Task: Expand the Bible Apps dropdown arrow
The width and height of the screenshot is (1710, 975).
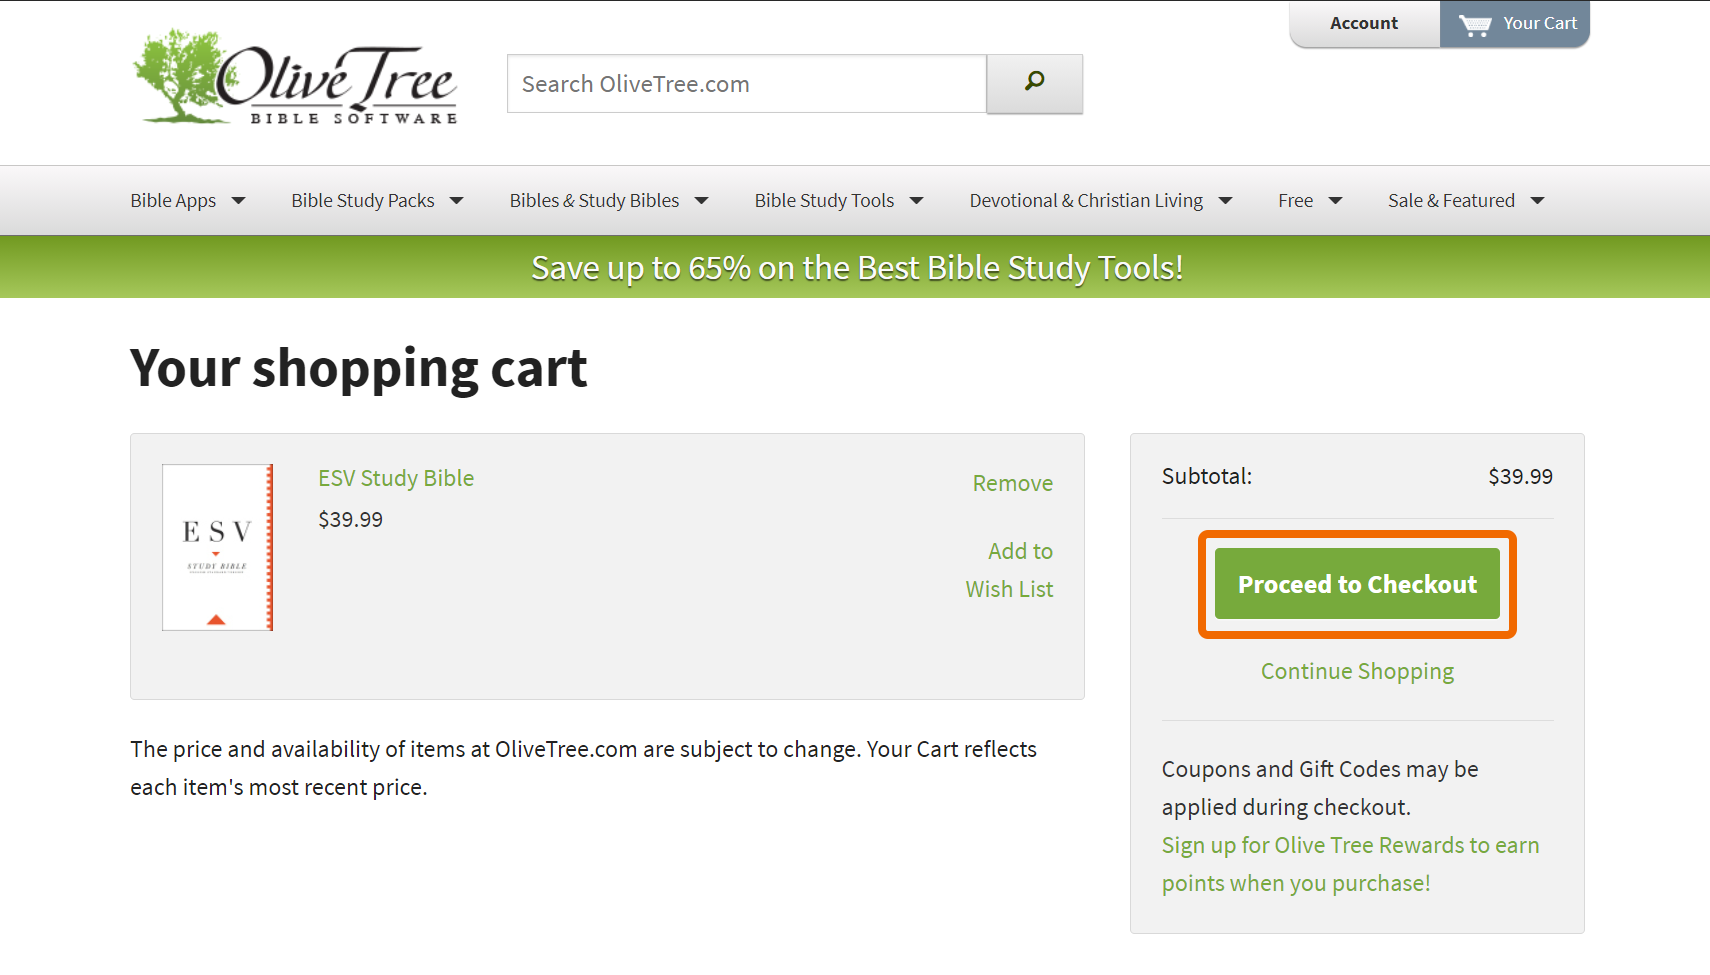Action: [238, 201]
